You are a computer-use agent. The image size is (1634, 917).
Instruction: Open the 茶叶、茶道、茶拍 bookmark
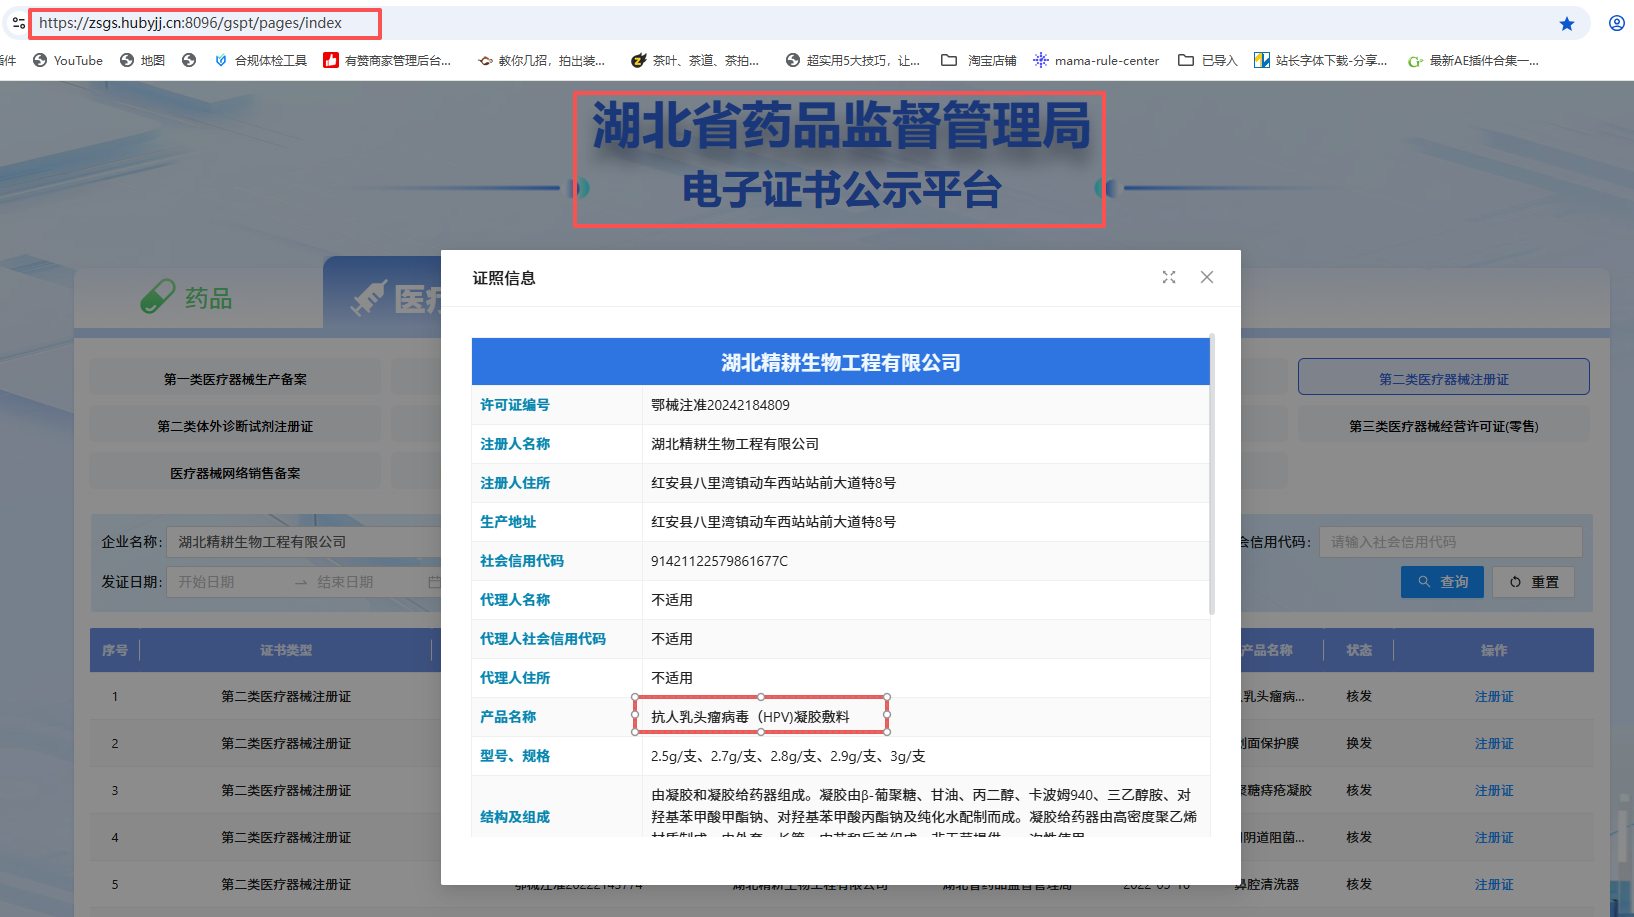(695, 60)
